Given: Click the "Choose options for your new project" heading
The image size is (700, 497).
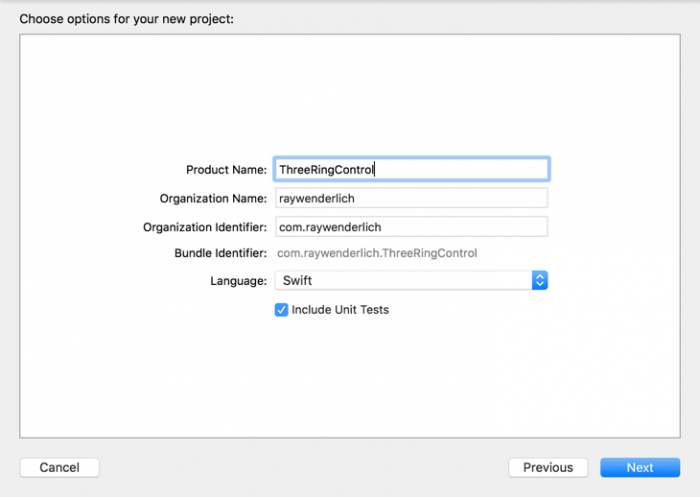Looking at the screenshot, I should point(126,18).
